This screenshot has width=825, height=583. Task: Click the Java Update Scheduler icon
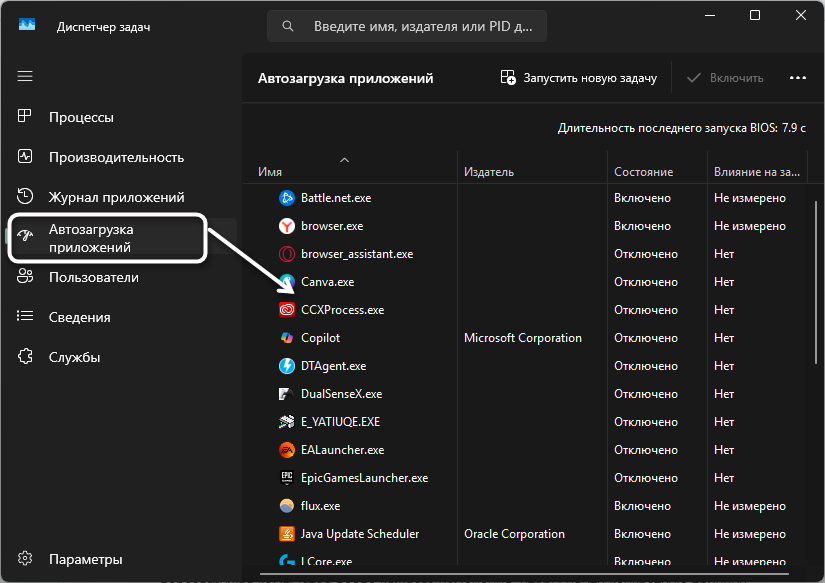coord(286,534)
